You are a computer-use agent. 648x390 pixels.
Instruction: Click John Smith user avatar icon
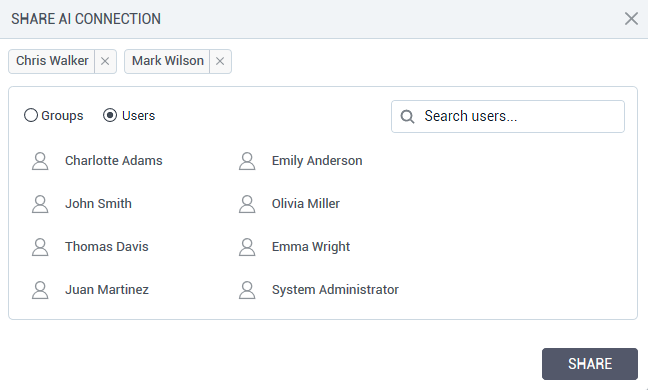tap(40, 204)
